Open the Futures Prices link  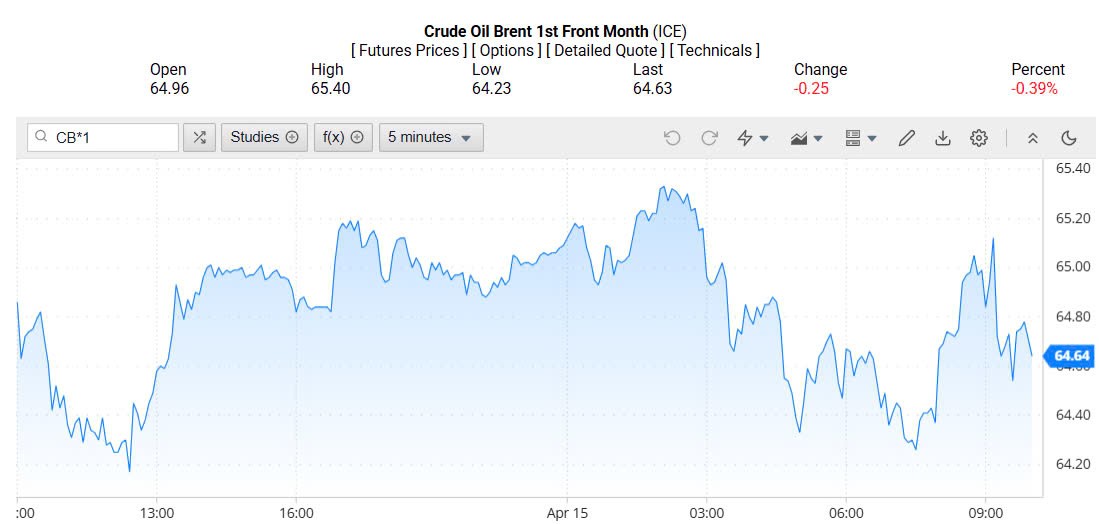409,50
